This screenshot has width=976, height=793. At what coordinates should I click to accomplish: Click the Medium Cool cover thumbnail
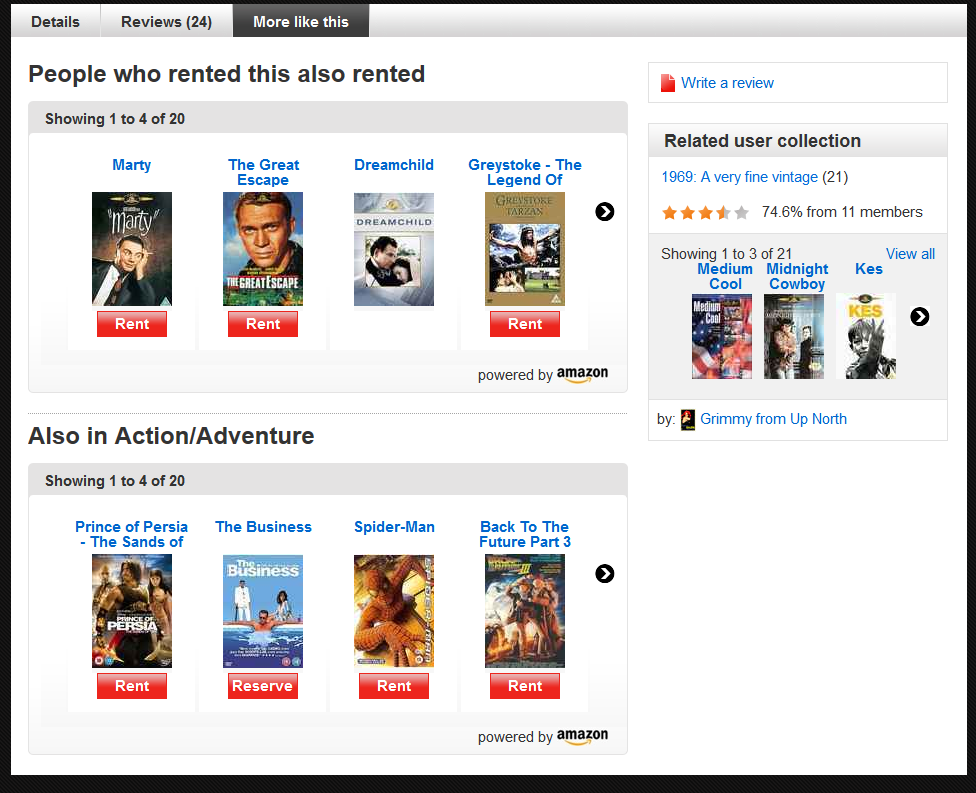(722, 337)
